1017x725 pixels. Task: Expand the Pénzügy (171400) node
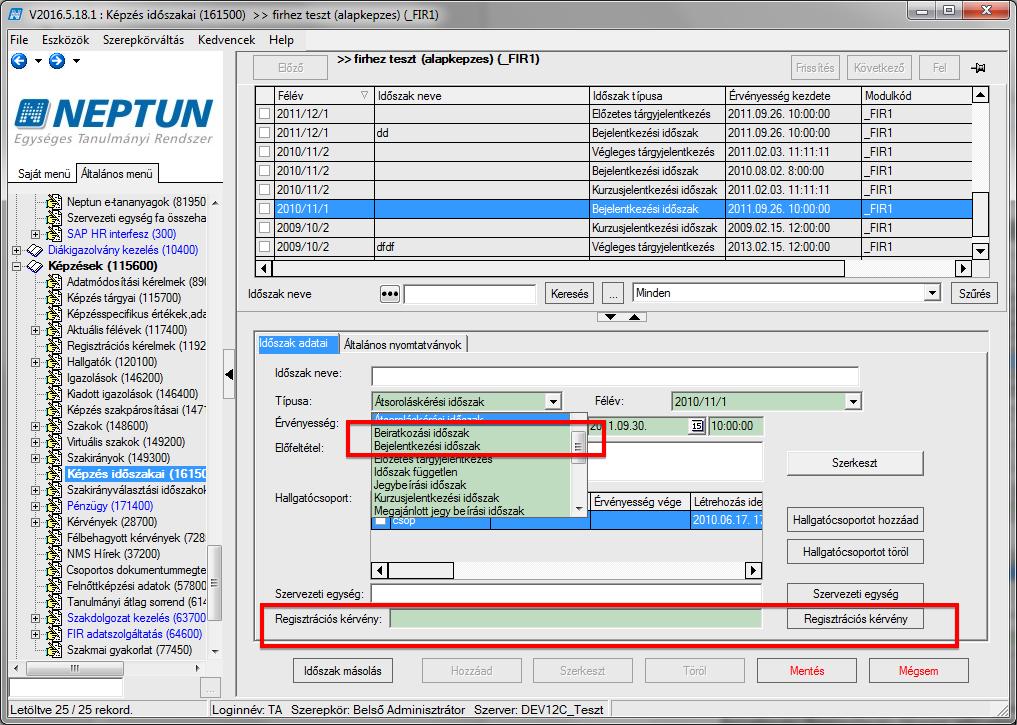point(36,506)
